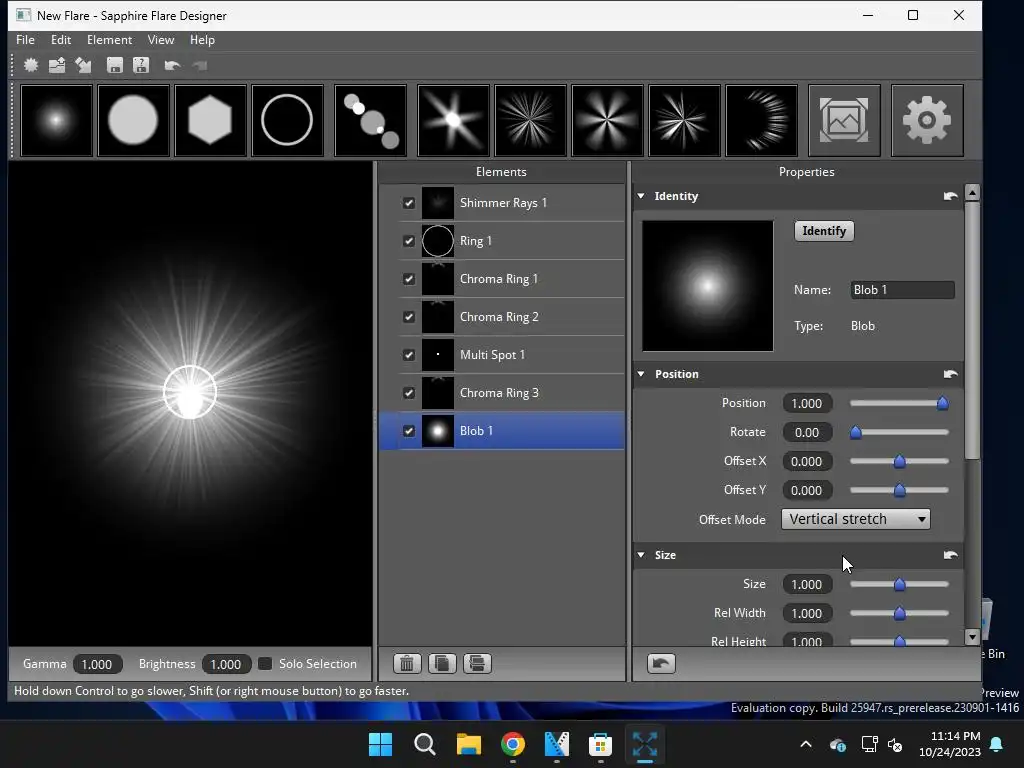Duplicate the selected element icon
Screen dimensions: 1024x768
(x=442, y=664)
